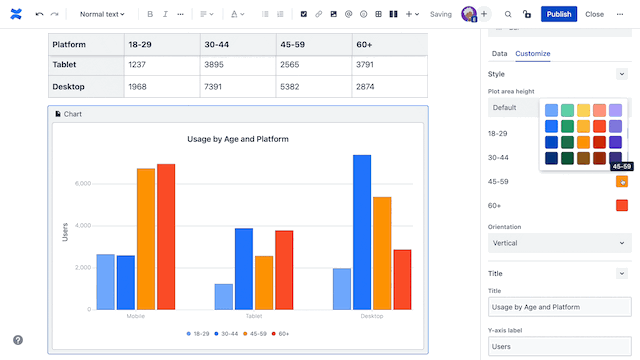Click the Desktop row header cell
The width and height of the screenshot is (640, 360).
click(86, 87)
